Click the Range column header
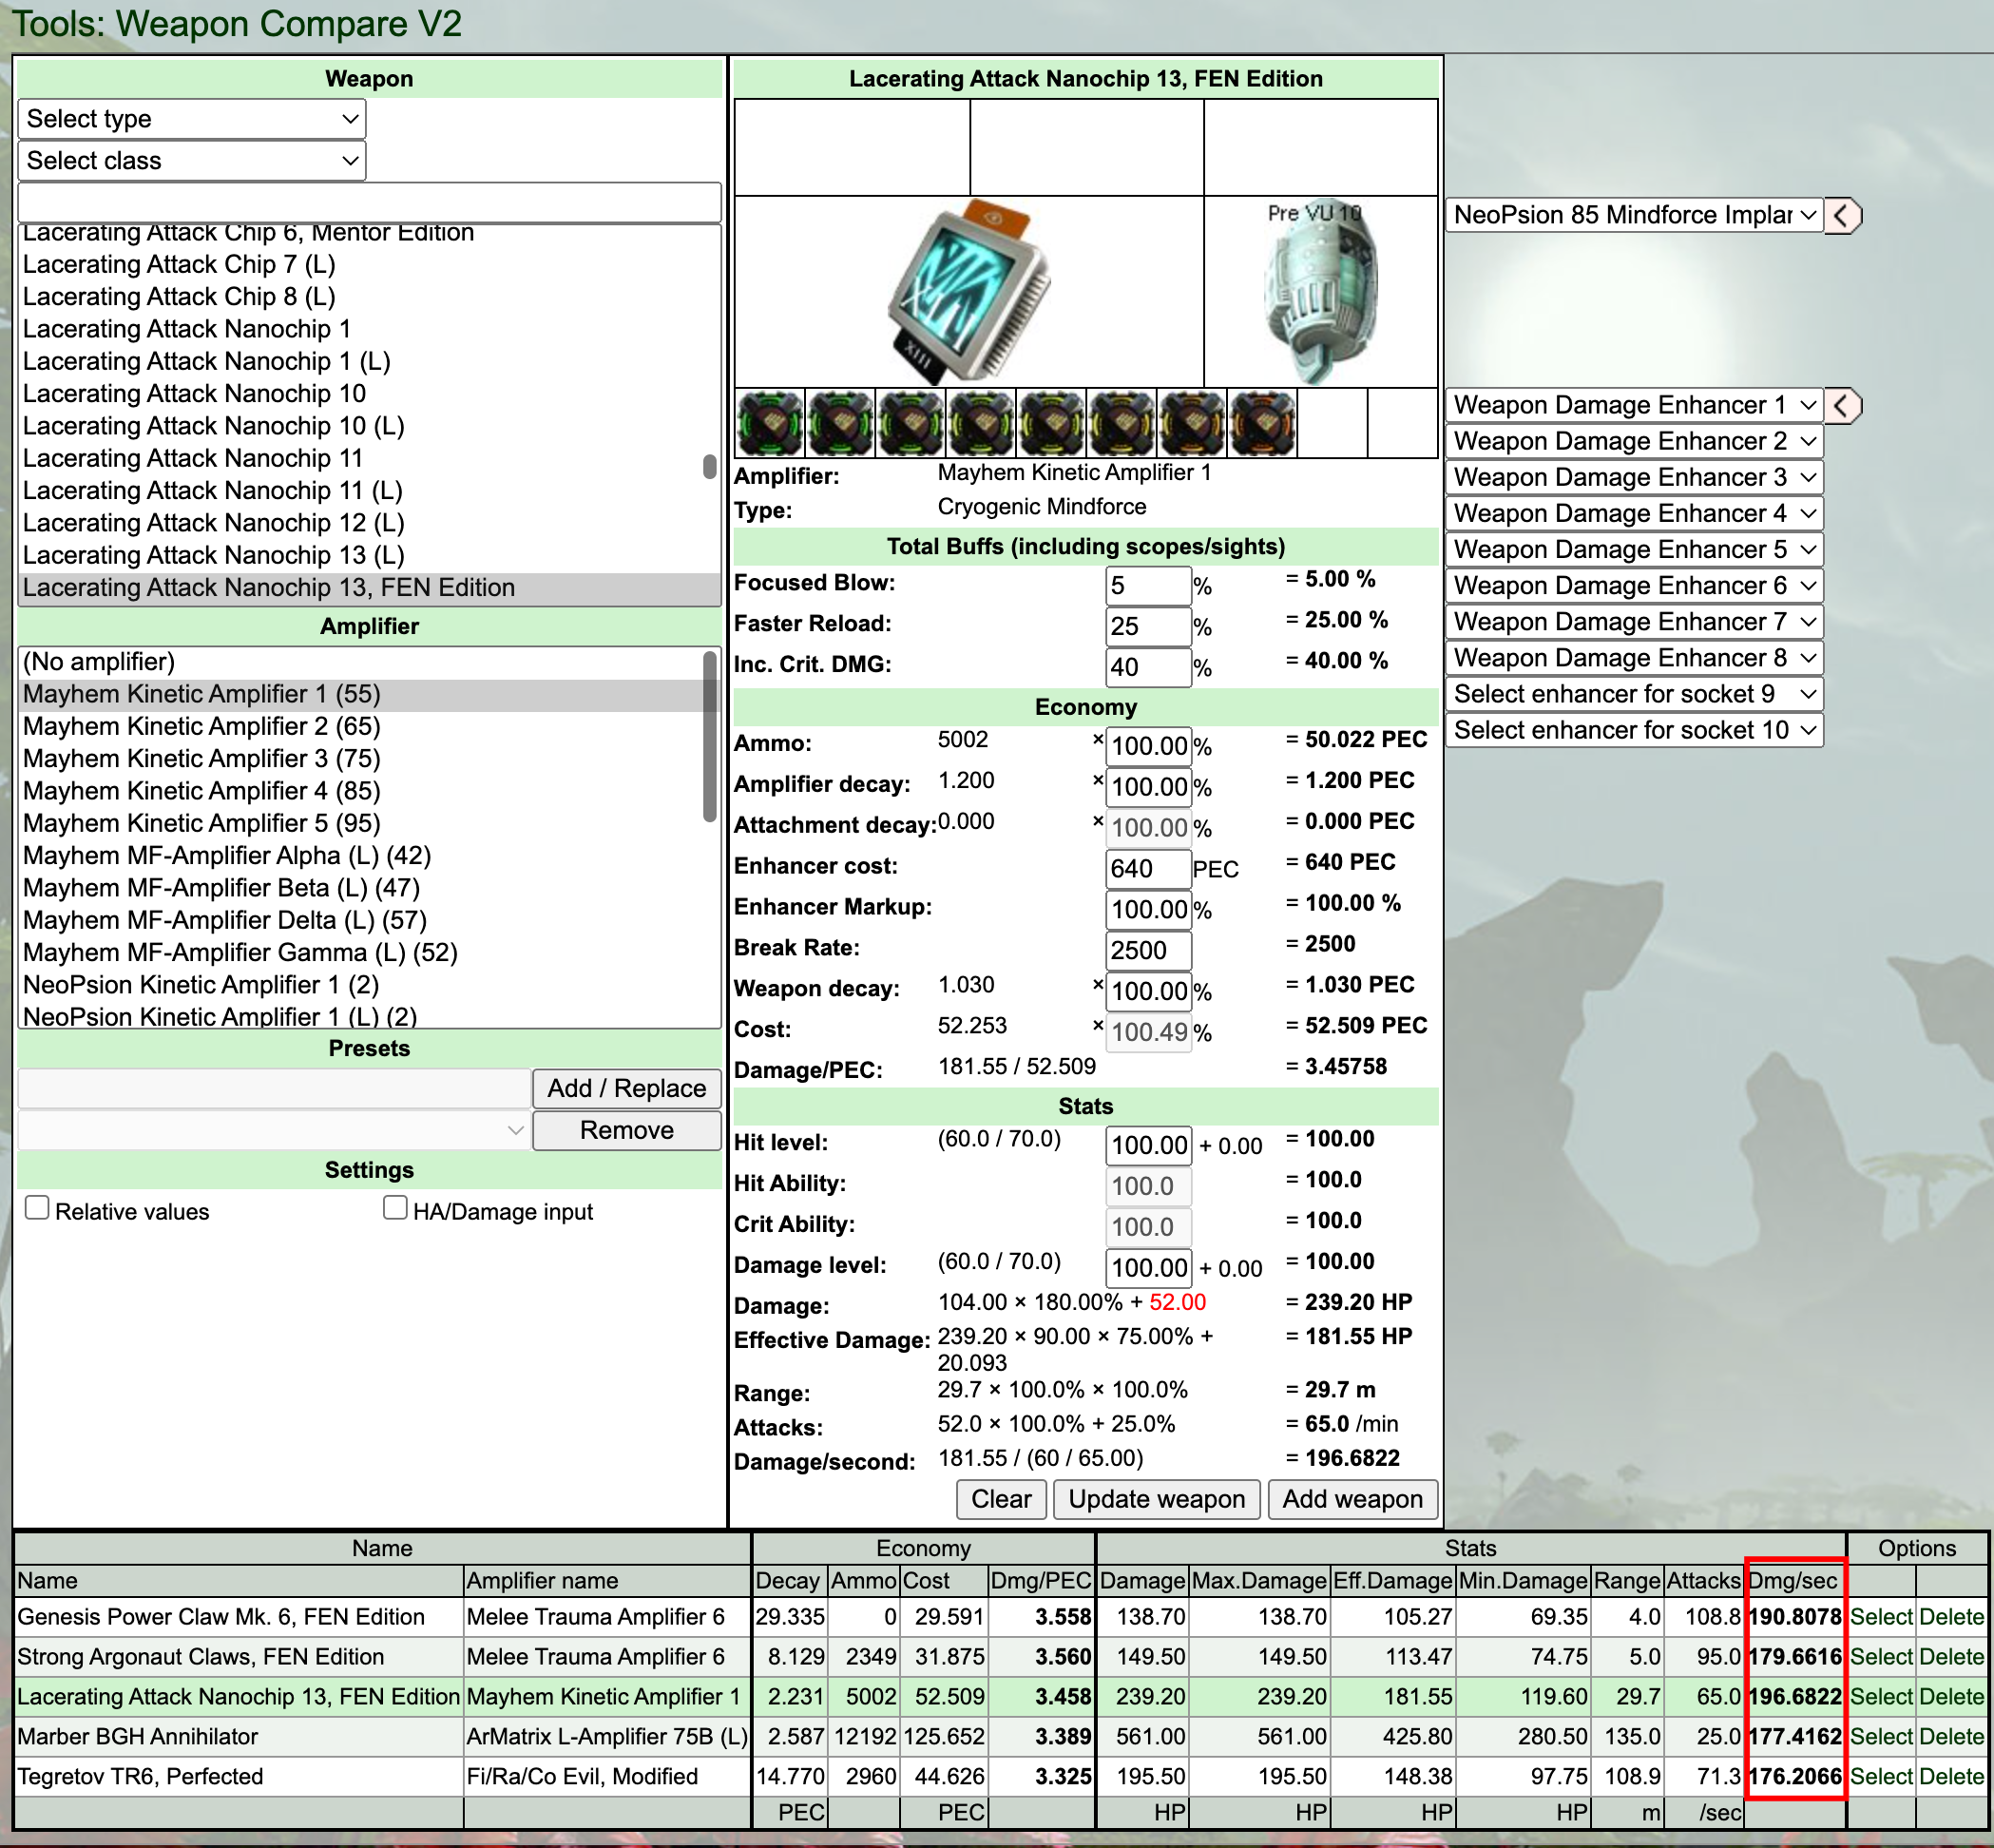The width and height of the screenshot is (1994, 1848). coord(1627,1581)
